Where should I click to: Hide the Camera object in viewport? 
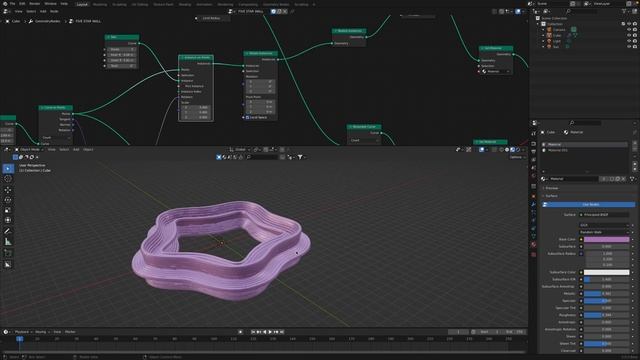(x=629, y=30)
